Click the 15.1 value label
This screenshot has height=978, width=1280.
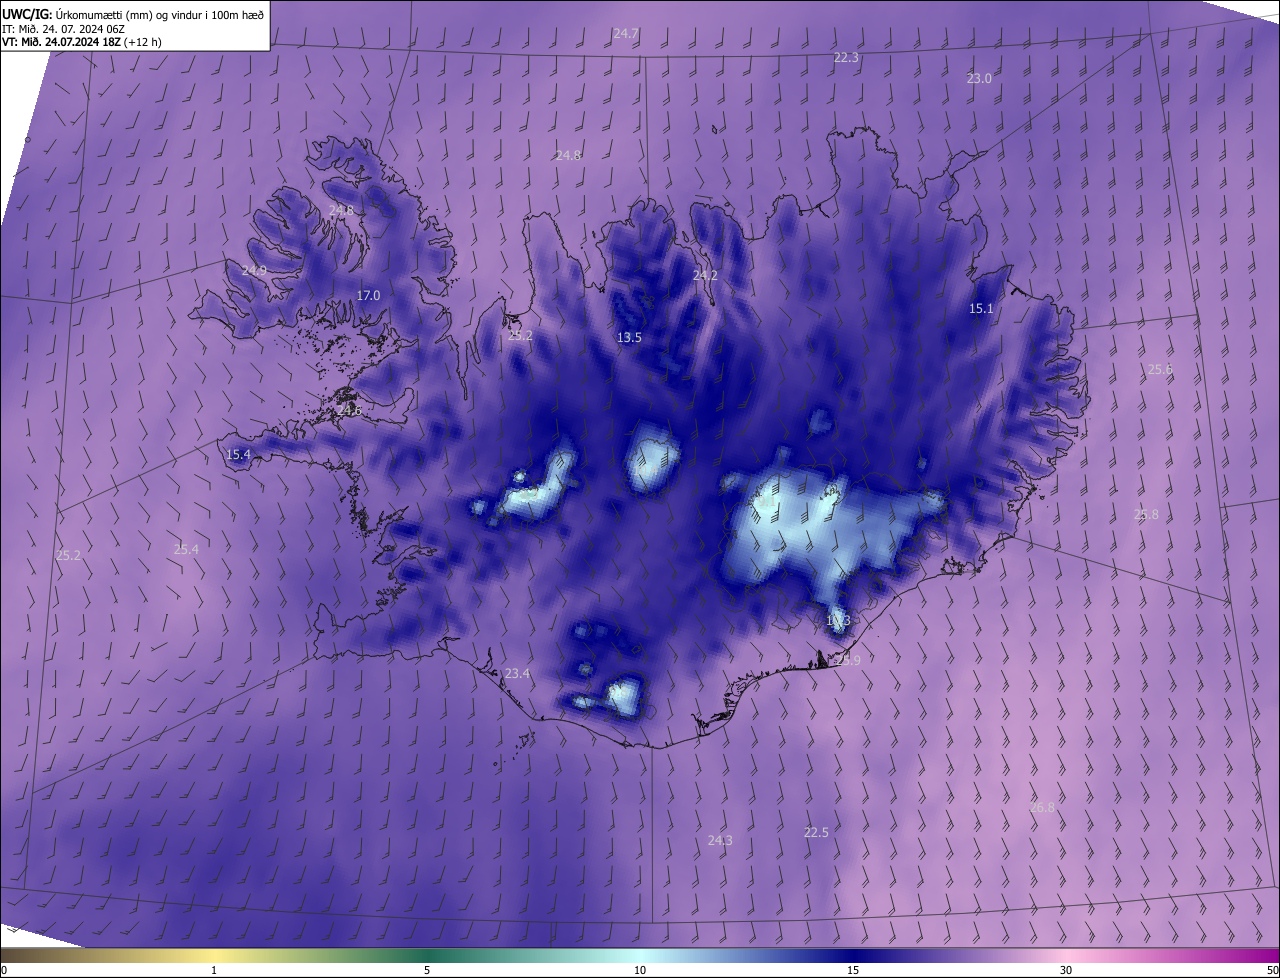(x=982, y=309)
